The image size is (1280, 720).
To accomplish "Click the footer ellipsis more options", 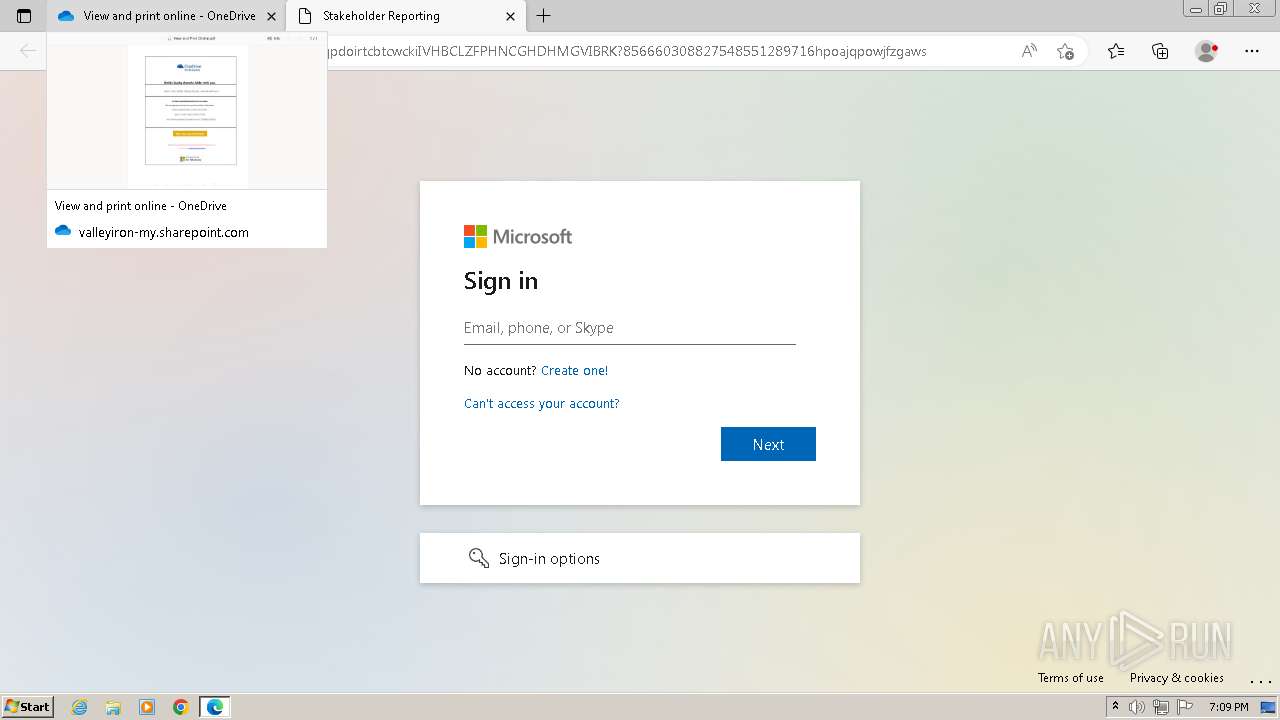I will [x=1260, y=680].
